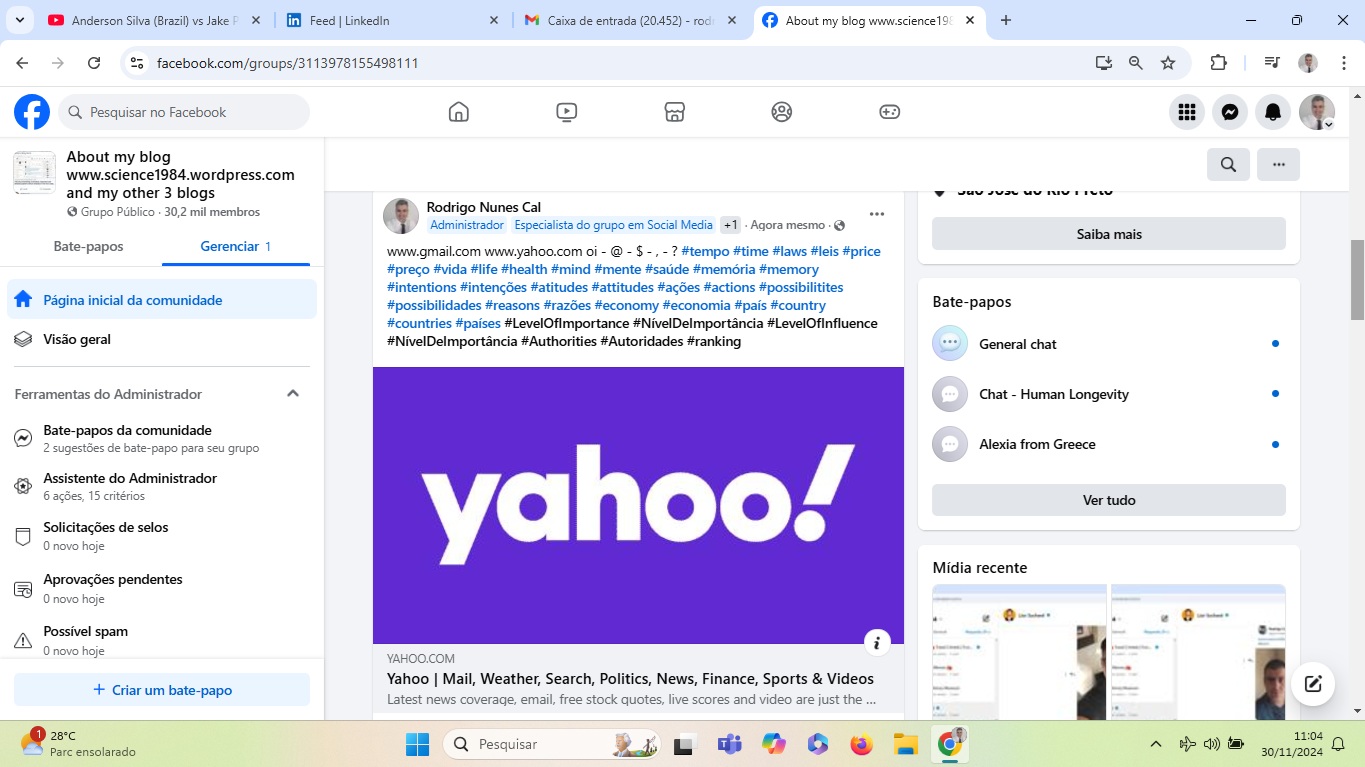Open the Gaming controller icon
Screen dimensions: 1365x767
tap(889, 112)
